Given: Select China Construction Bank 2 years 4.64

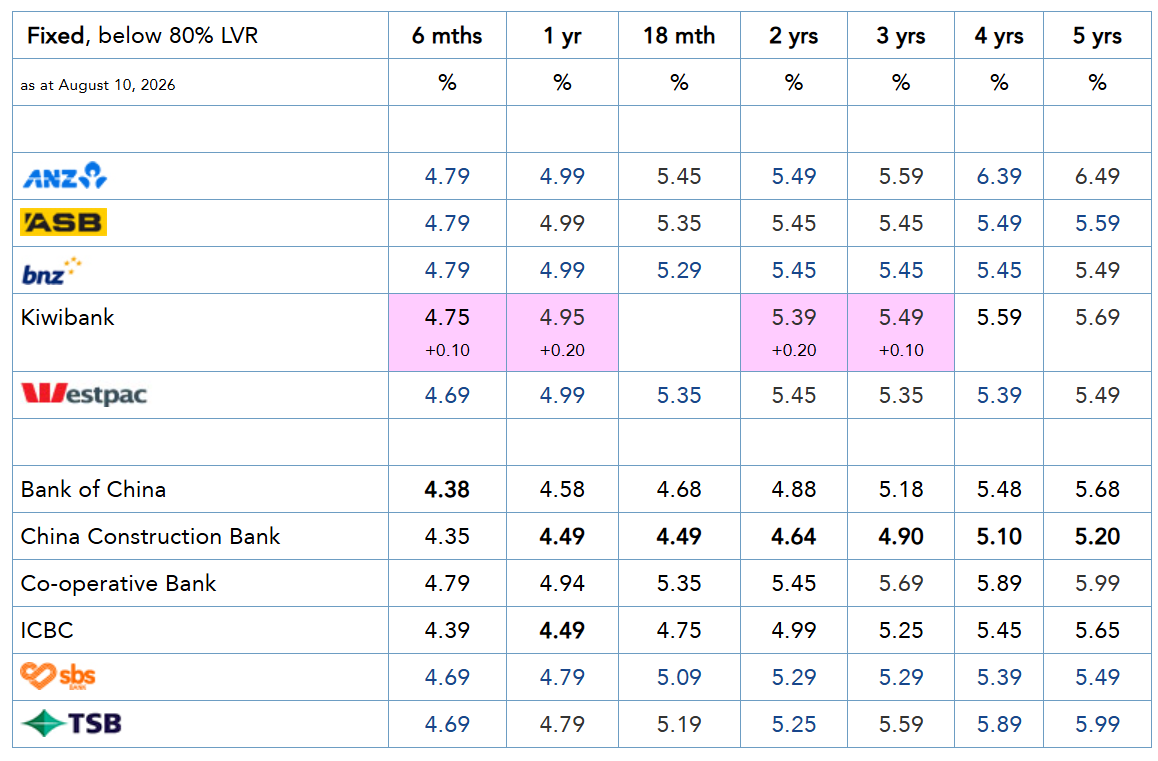Looking at the screenshot, I should pos(794,536).
